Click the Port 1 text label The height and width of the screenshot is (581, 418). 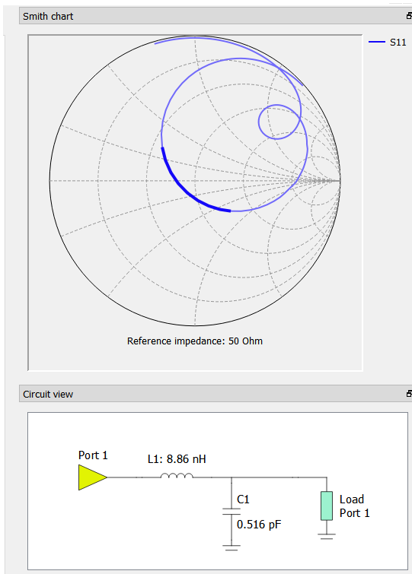(x=93, y=455)
